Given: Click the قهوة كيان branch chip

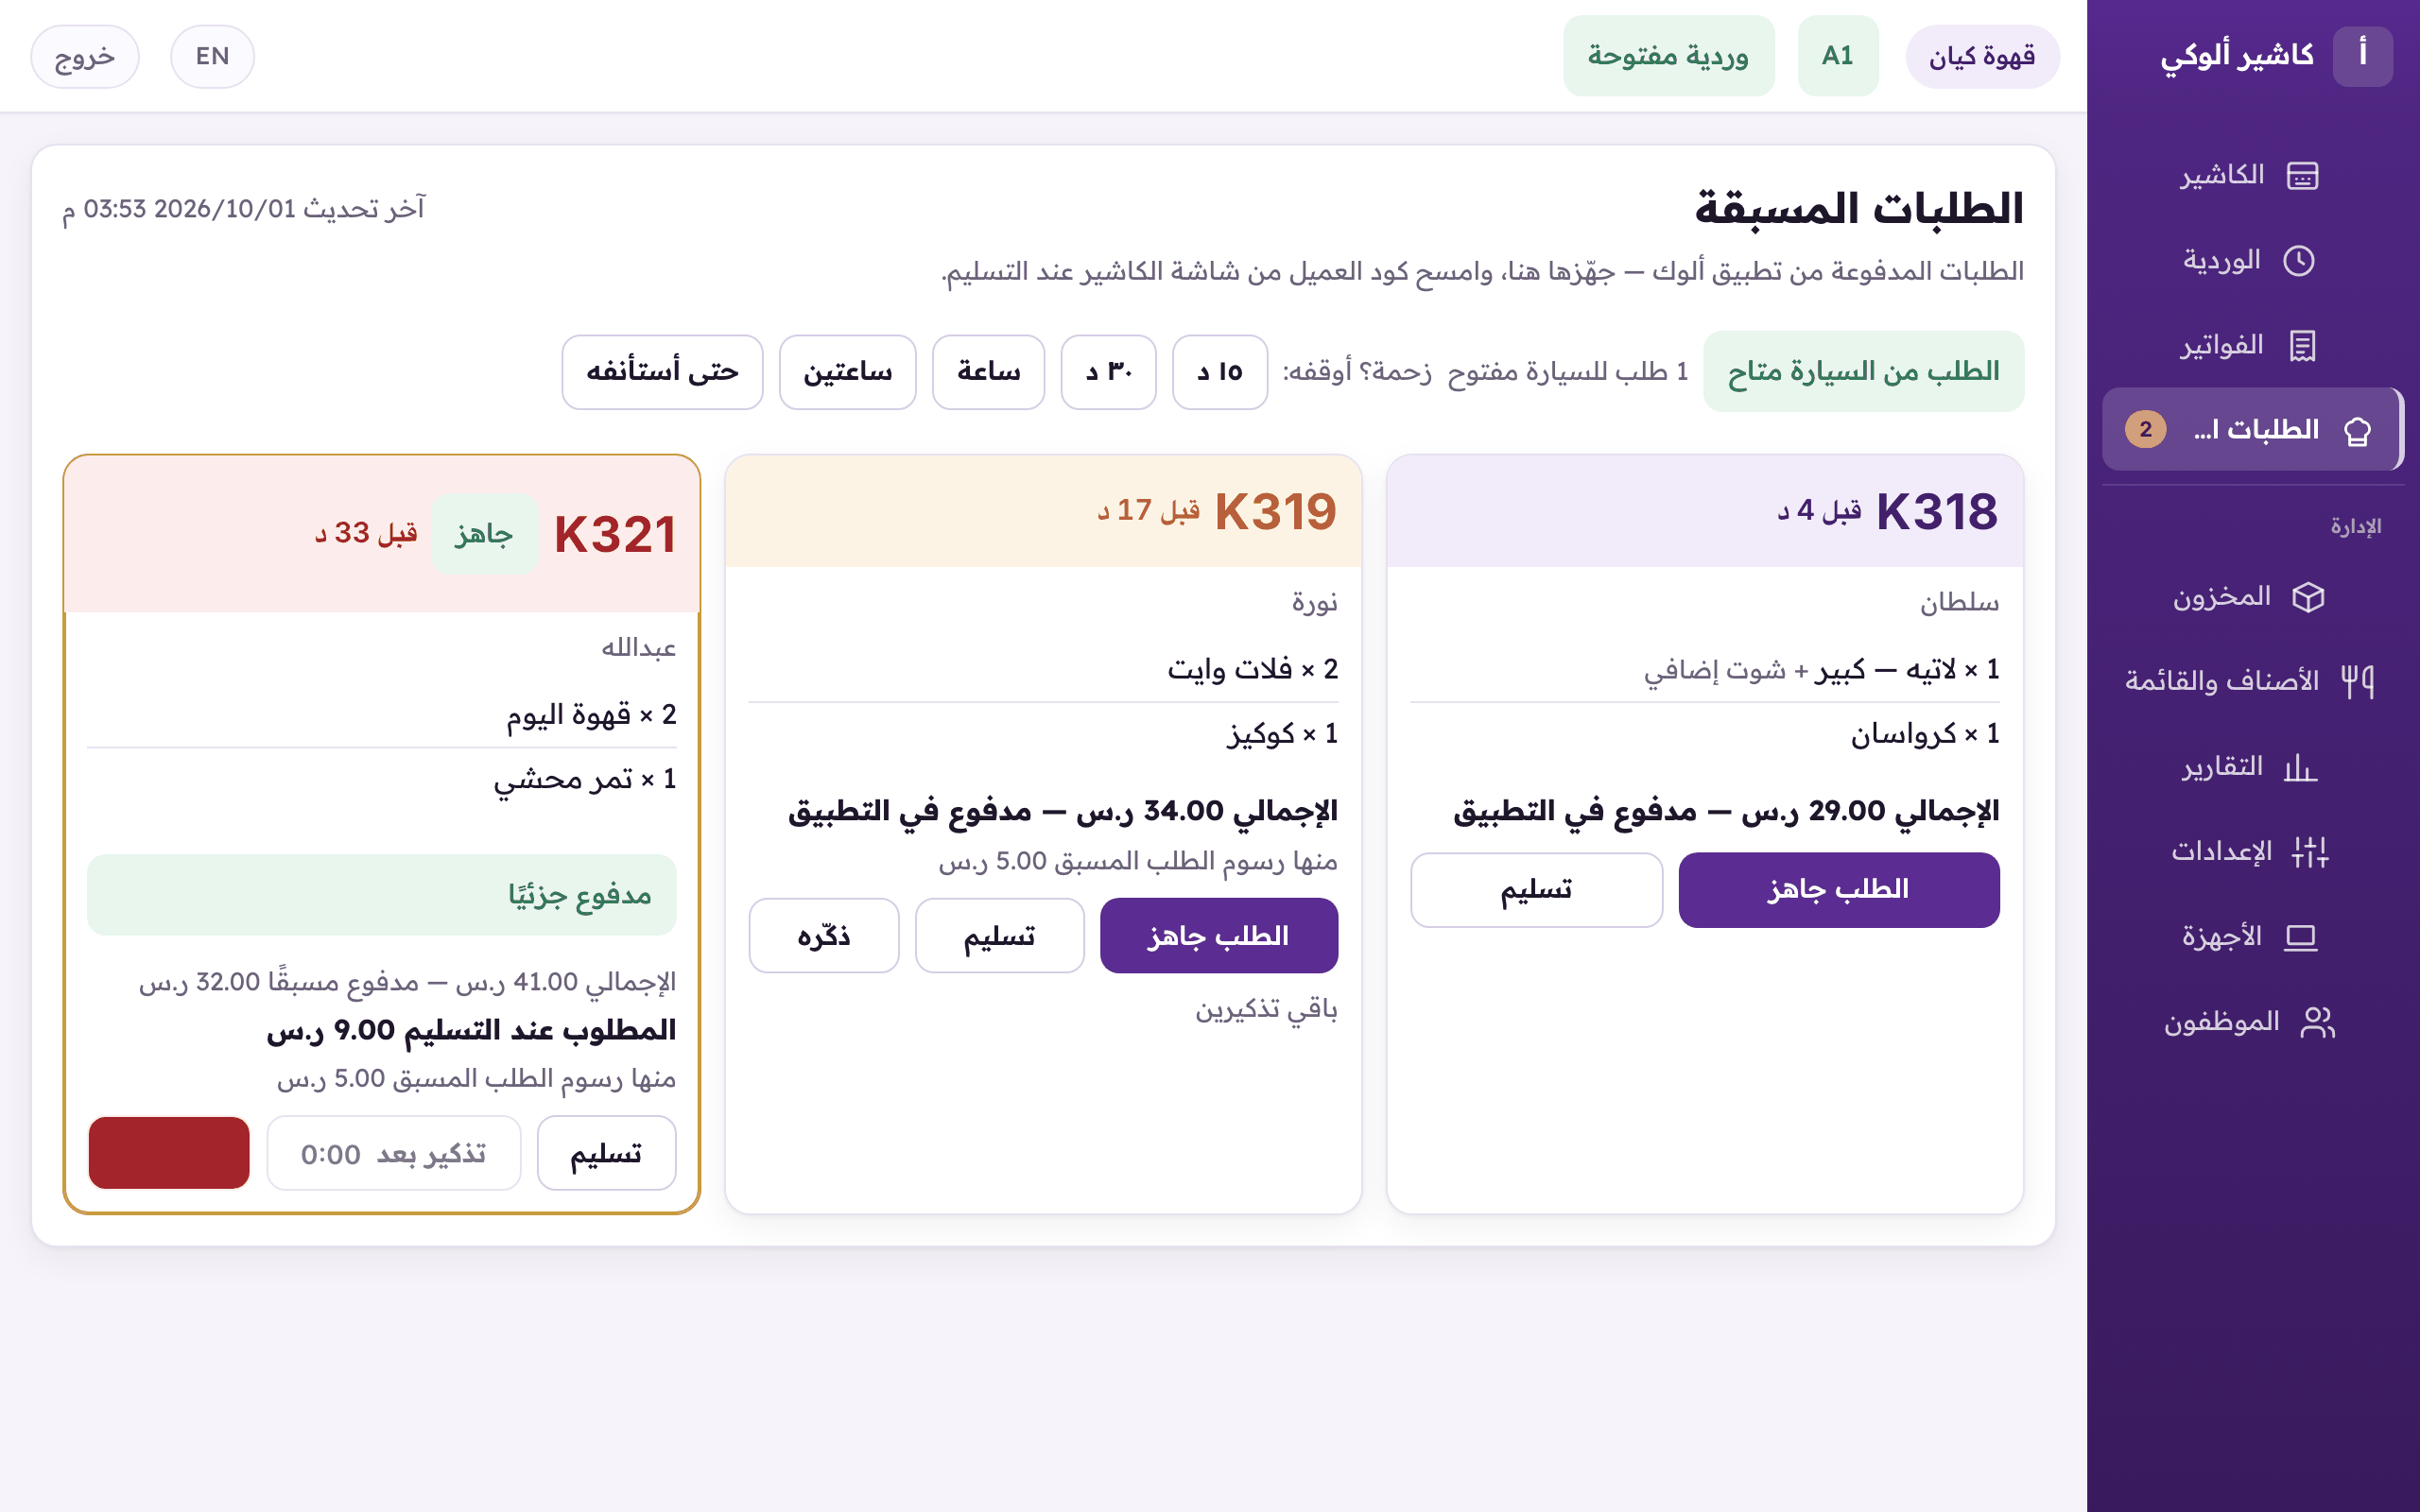Looking at the screenshot, I should point(1982,56).
